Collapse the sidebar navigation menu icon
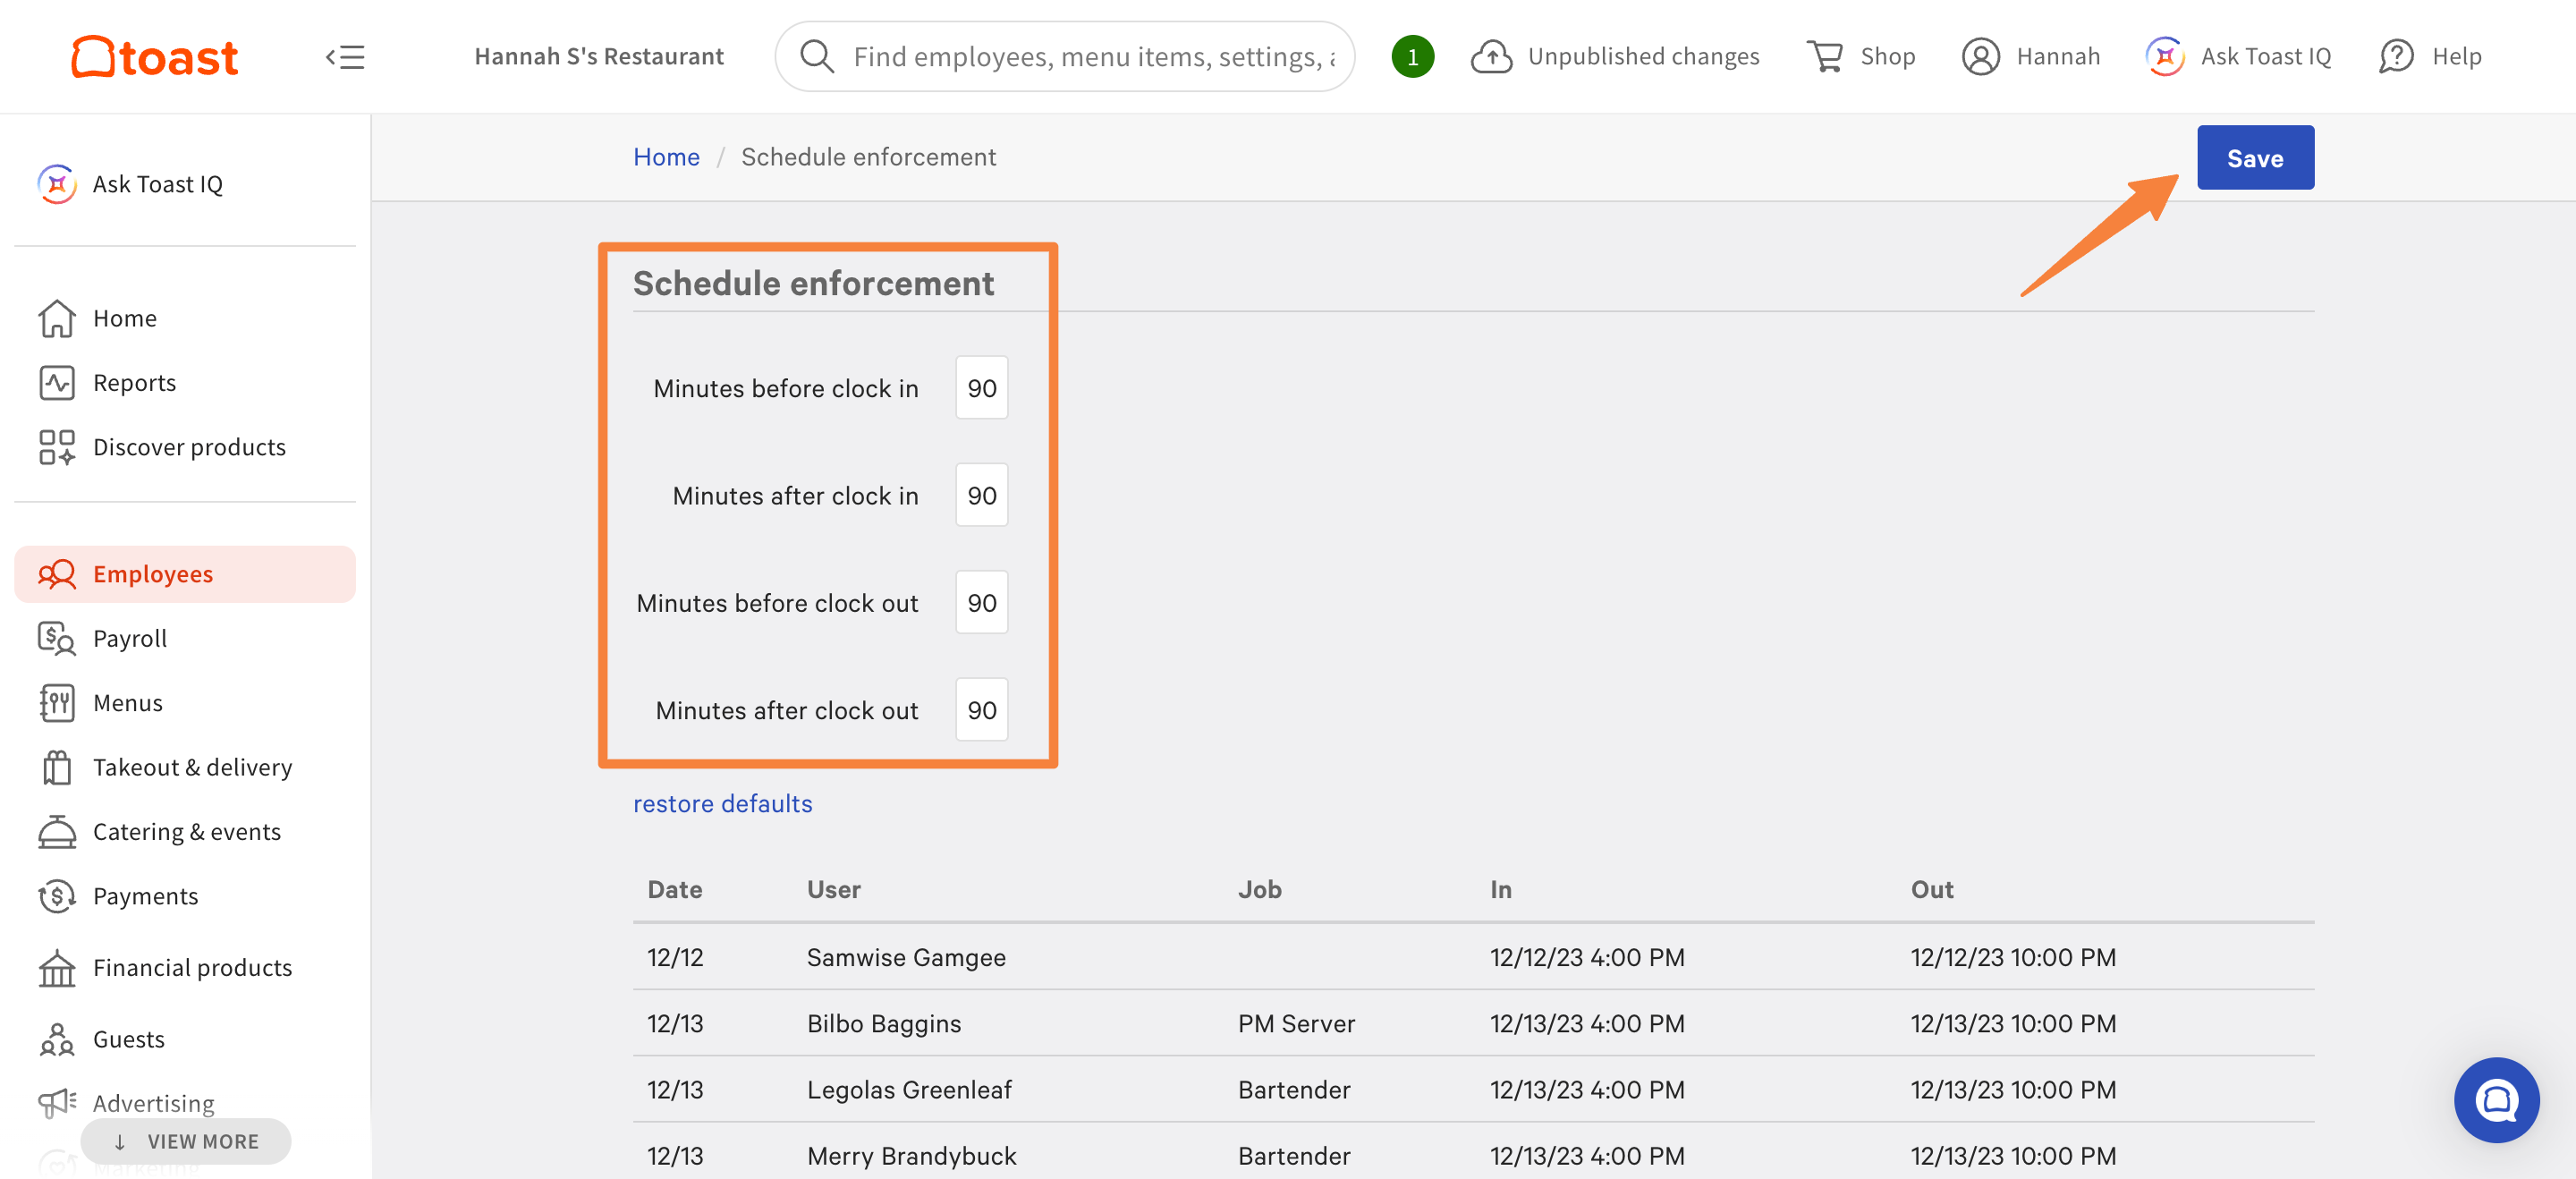Viewport: 2576px width, 1179px height. coord(345,57)
